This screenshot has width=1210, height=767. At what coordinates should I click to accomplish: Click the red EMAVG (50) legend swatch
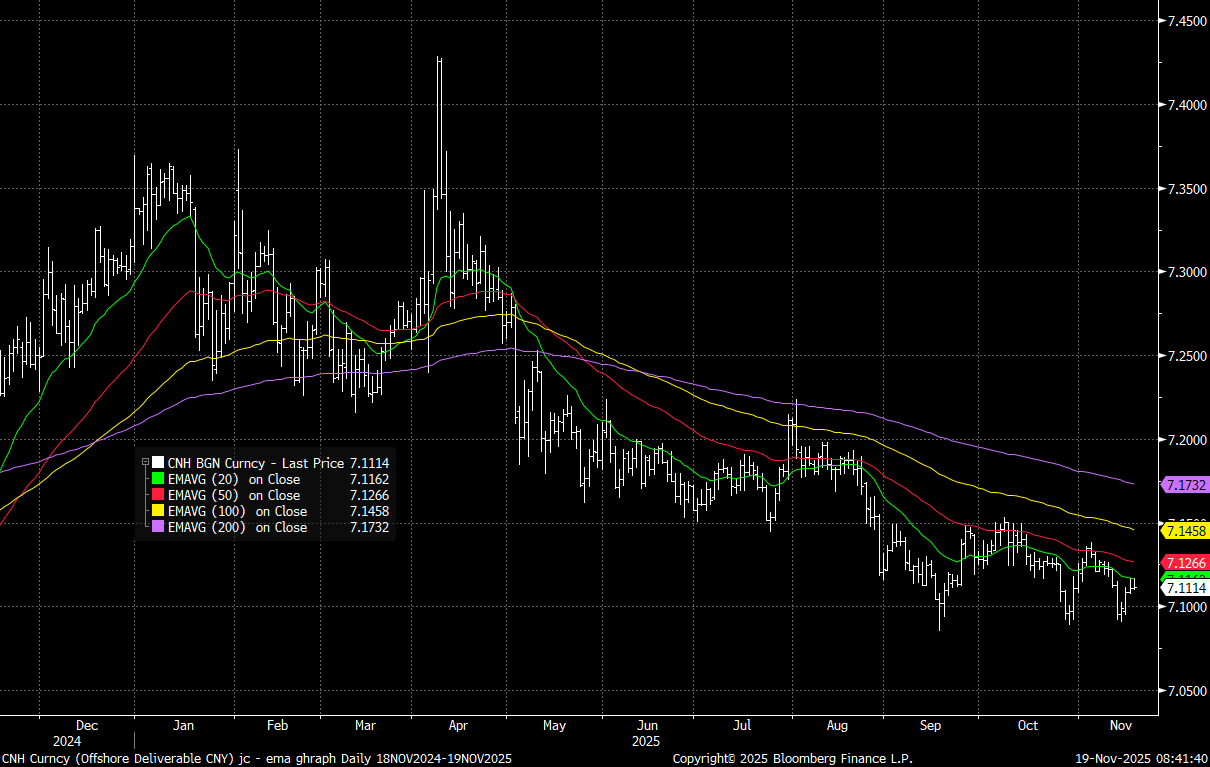pos(157,495)
